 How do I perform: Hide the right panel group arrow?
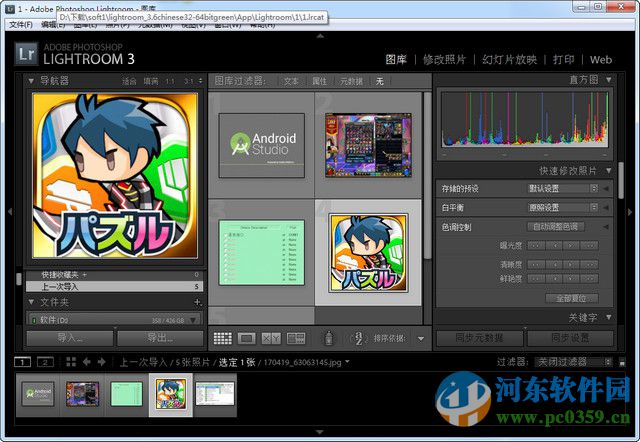[x=630, y=212]
